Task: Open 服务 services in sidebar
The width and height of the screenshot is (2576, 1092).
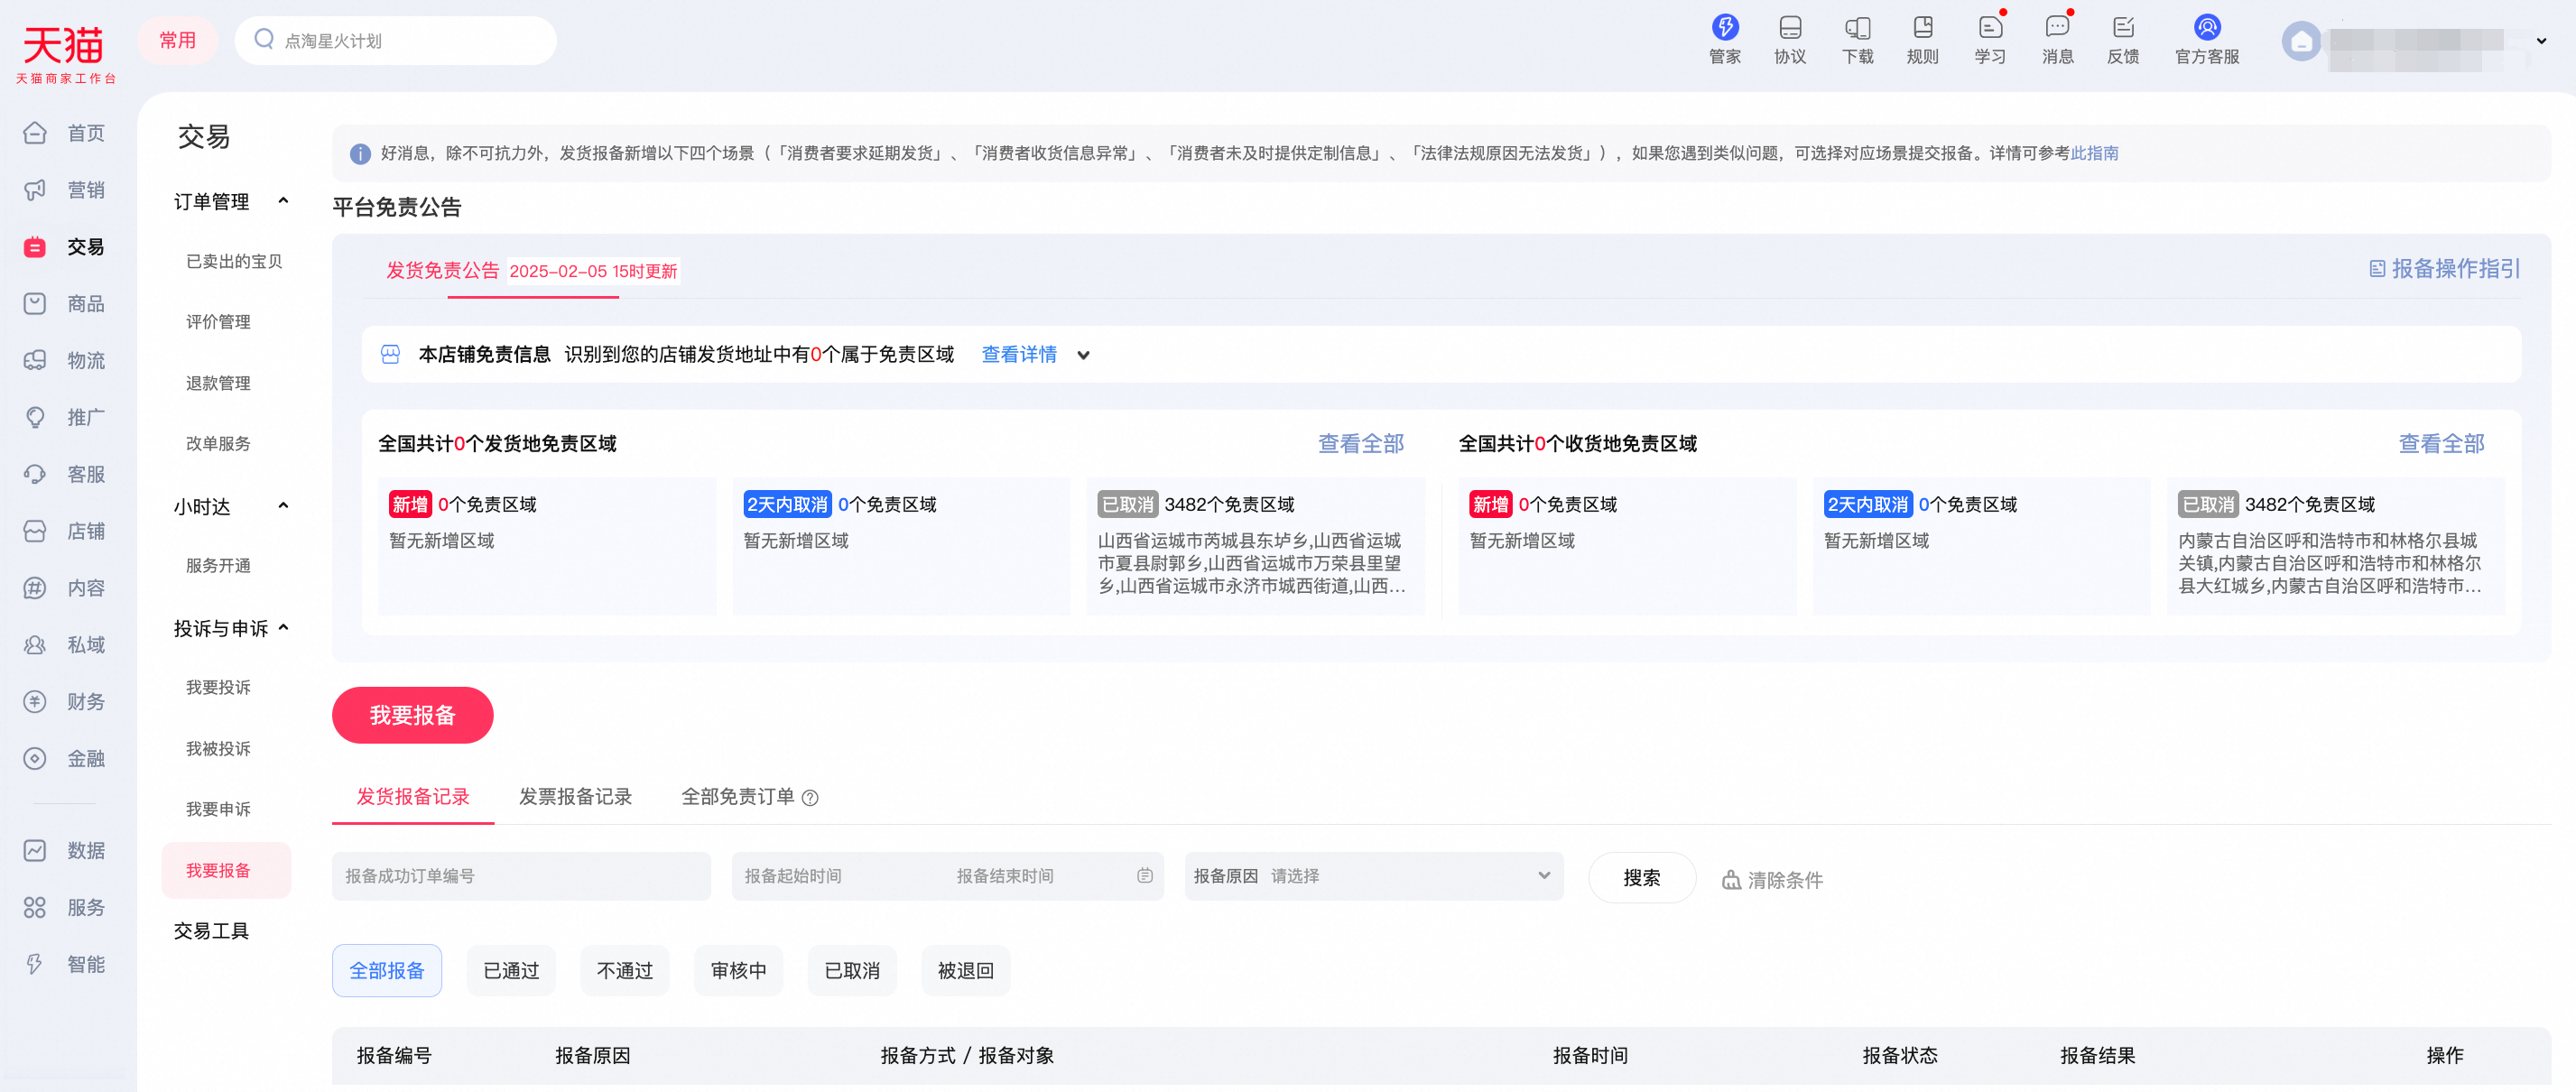Action: pyautogui.click(x=65, y=908)
